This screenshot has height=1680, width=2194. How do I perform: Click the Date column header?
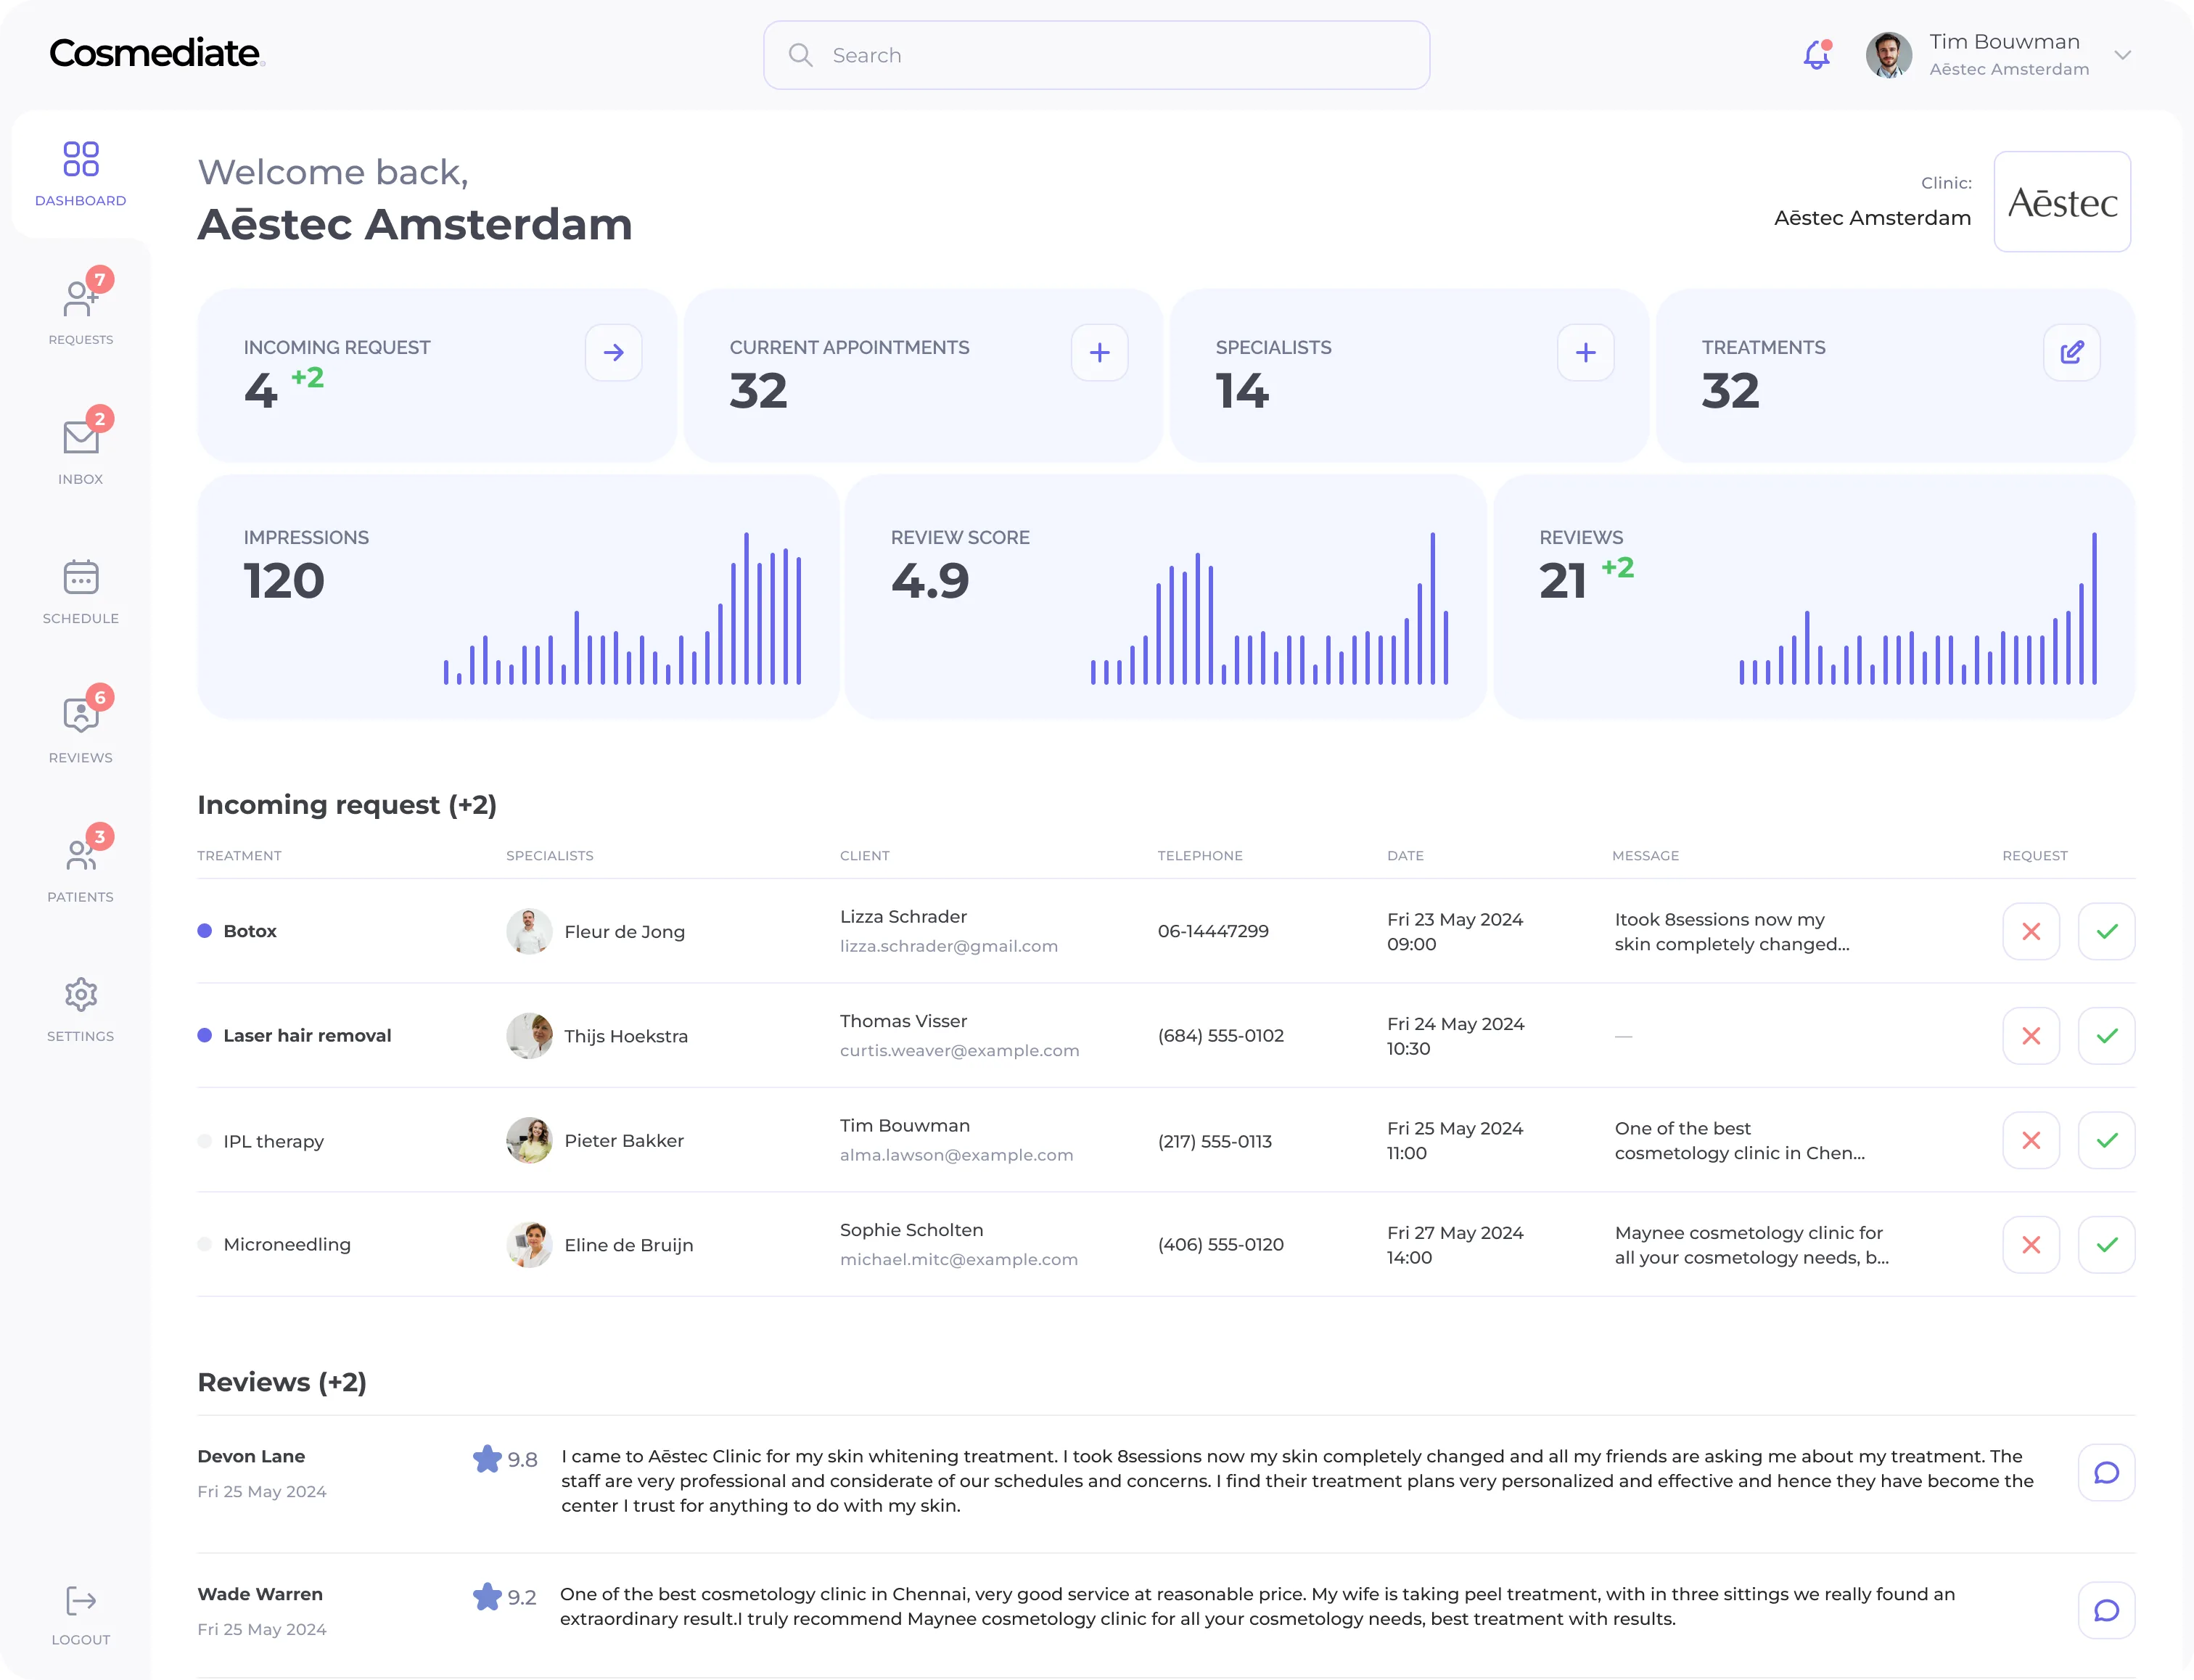pos(1405,855)
